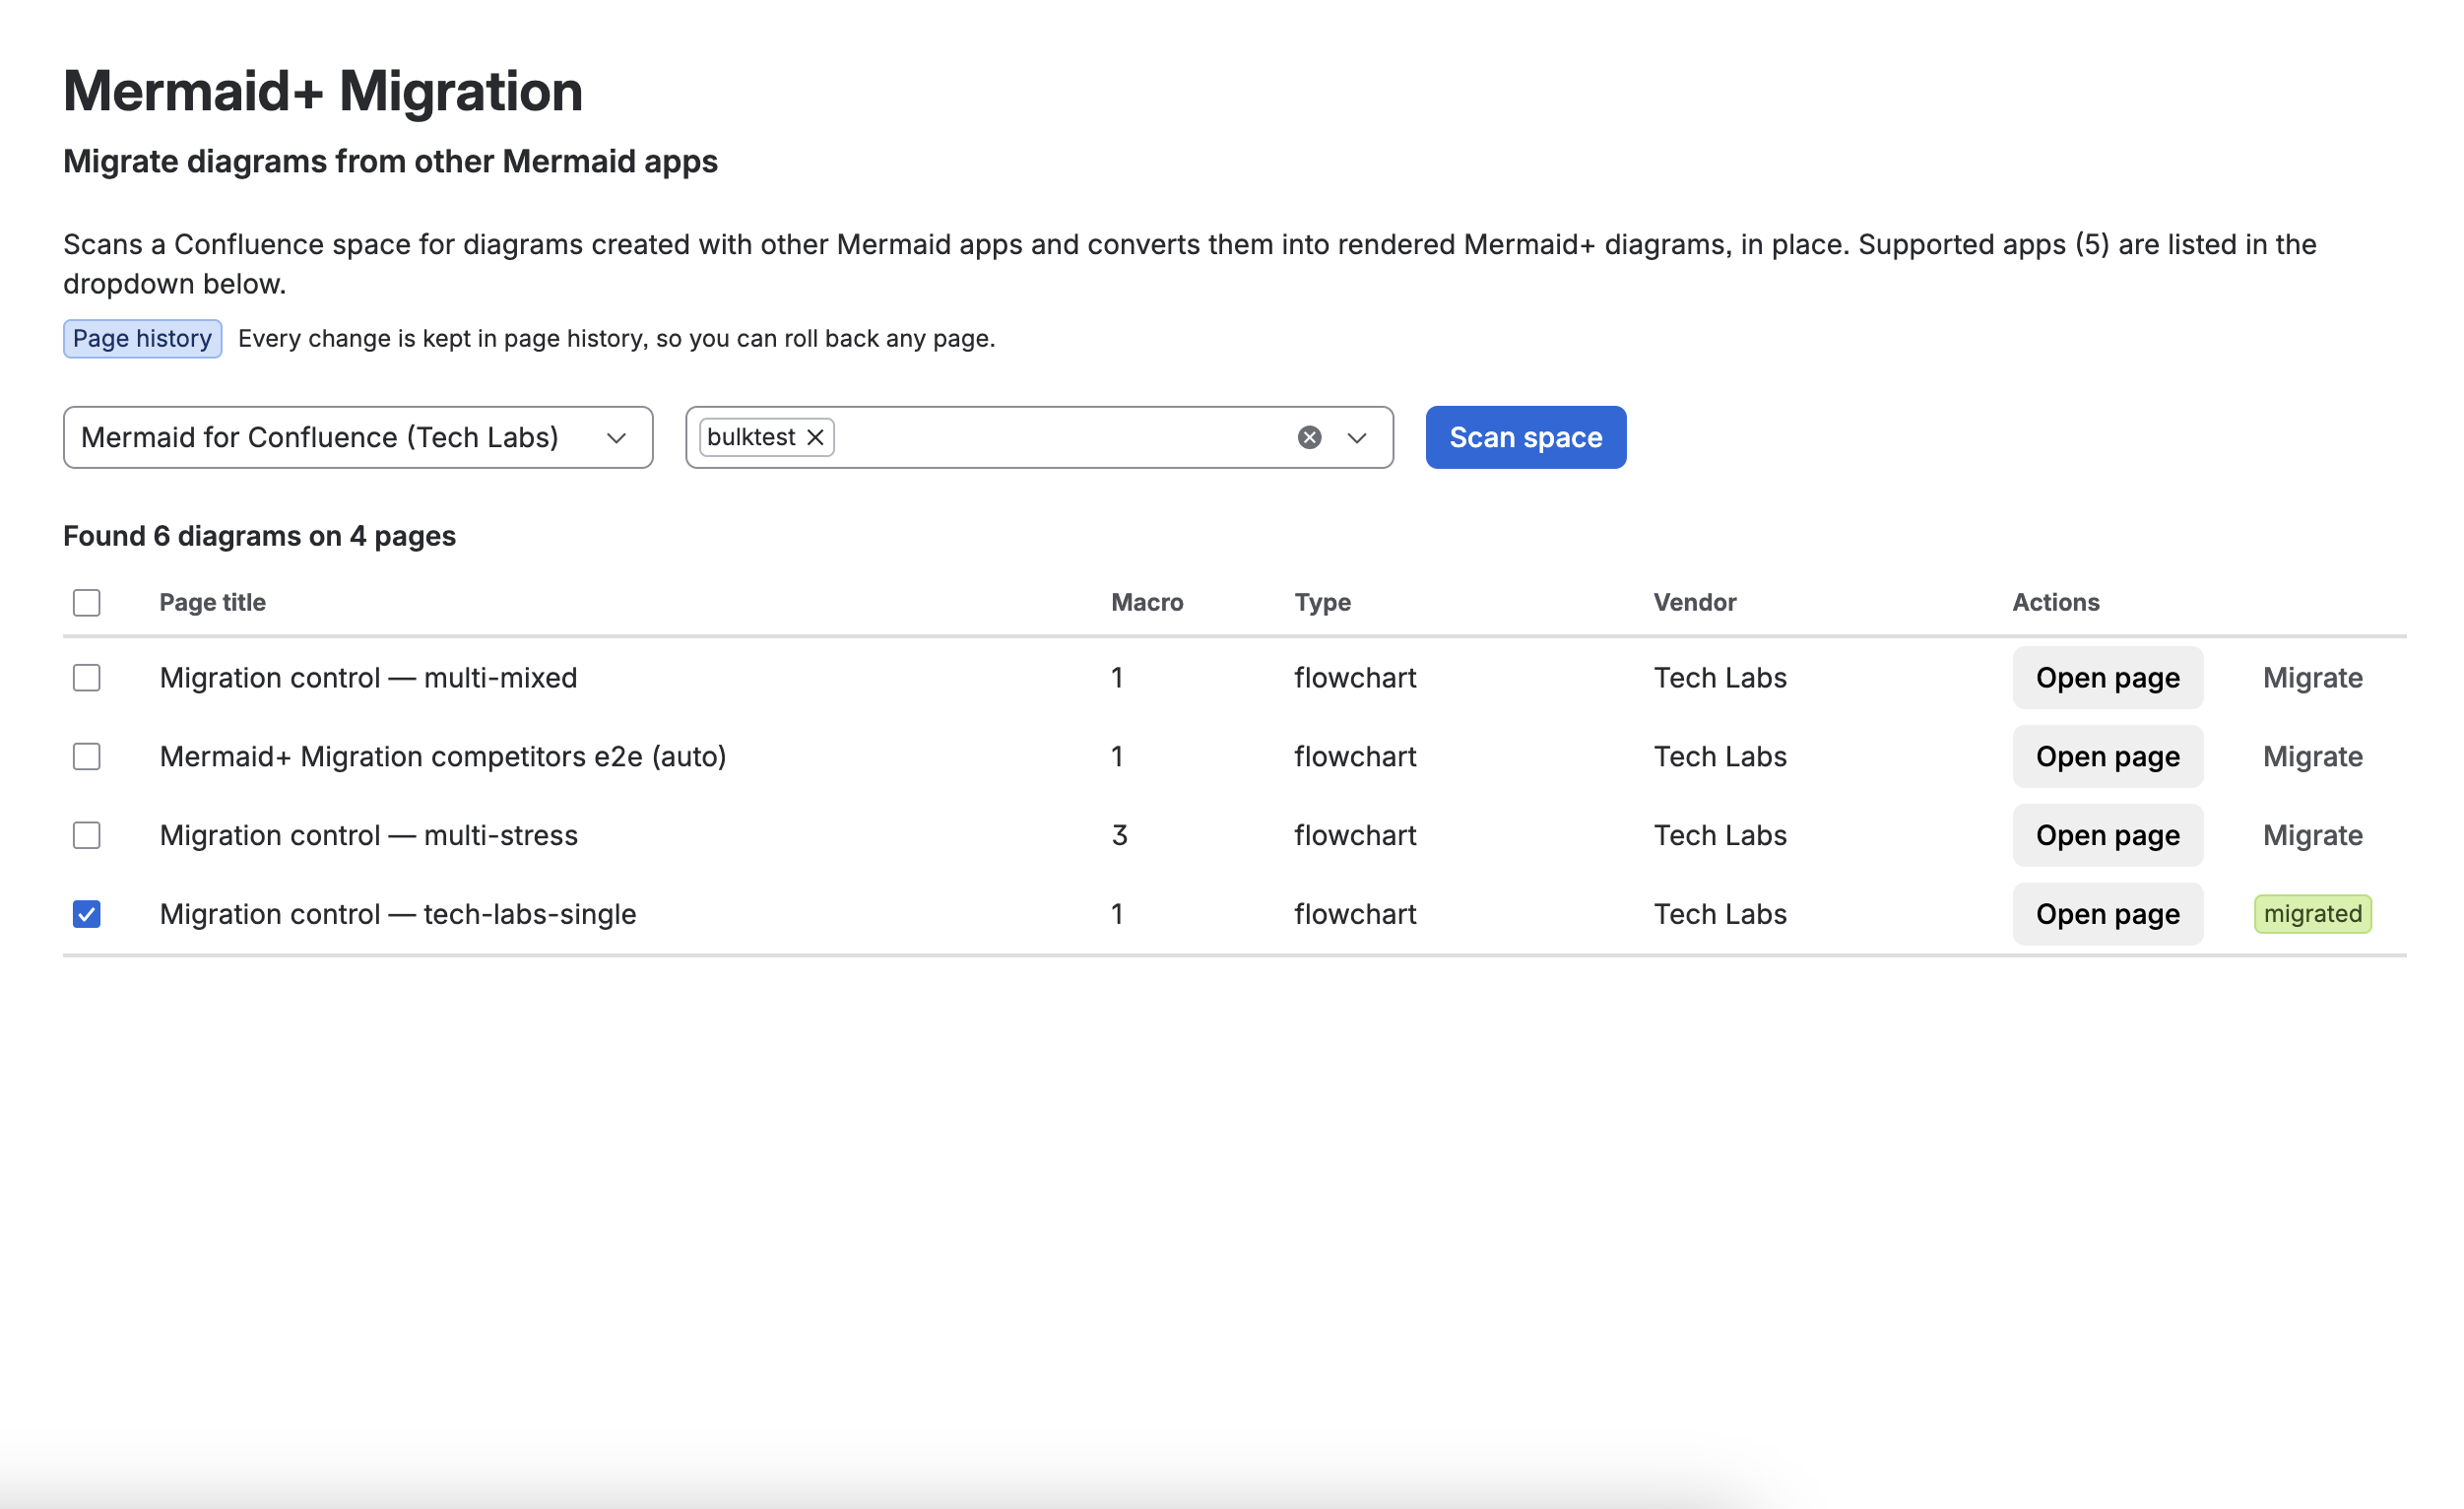Check the Migration control — multi-mixed row checkbox

87,678
